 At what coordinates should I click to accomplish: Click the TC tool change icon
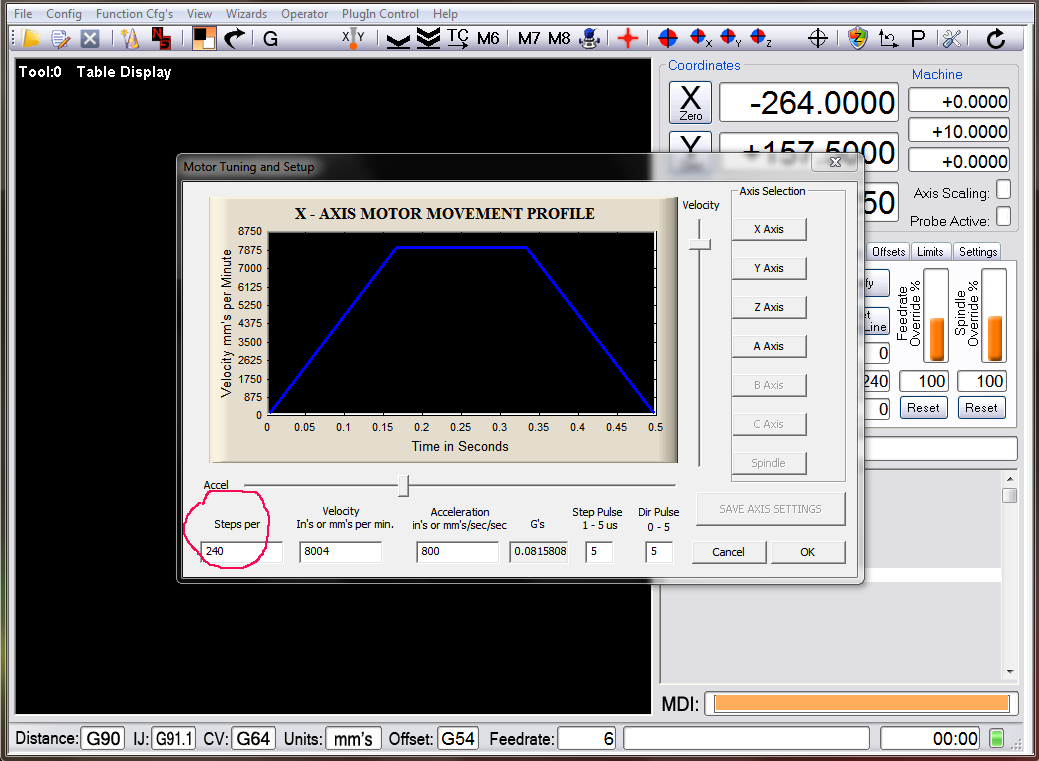point(457,38)
